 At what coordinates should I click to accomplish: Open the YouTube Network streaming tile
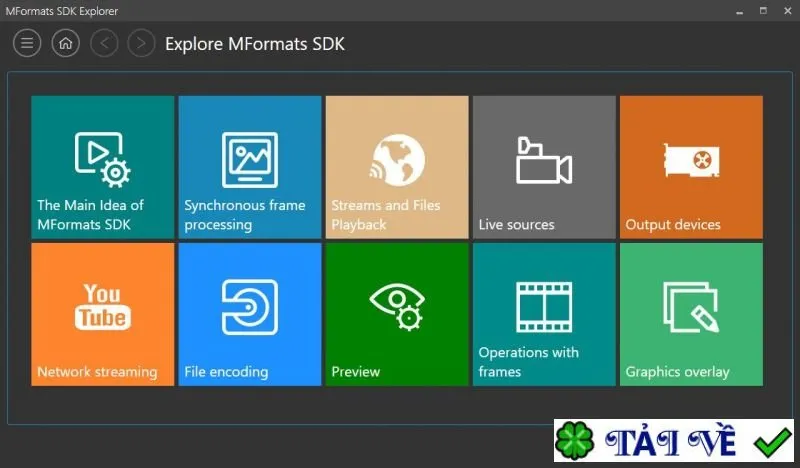tap(103, 314)
